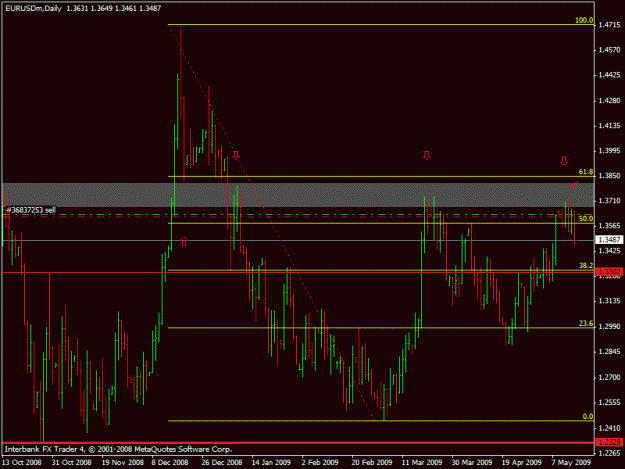Click the 1.3995 price axis label
625x469 pixels.
pyautogui.click(x=609, y=151)
